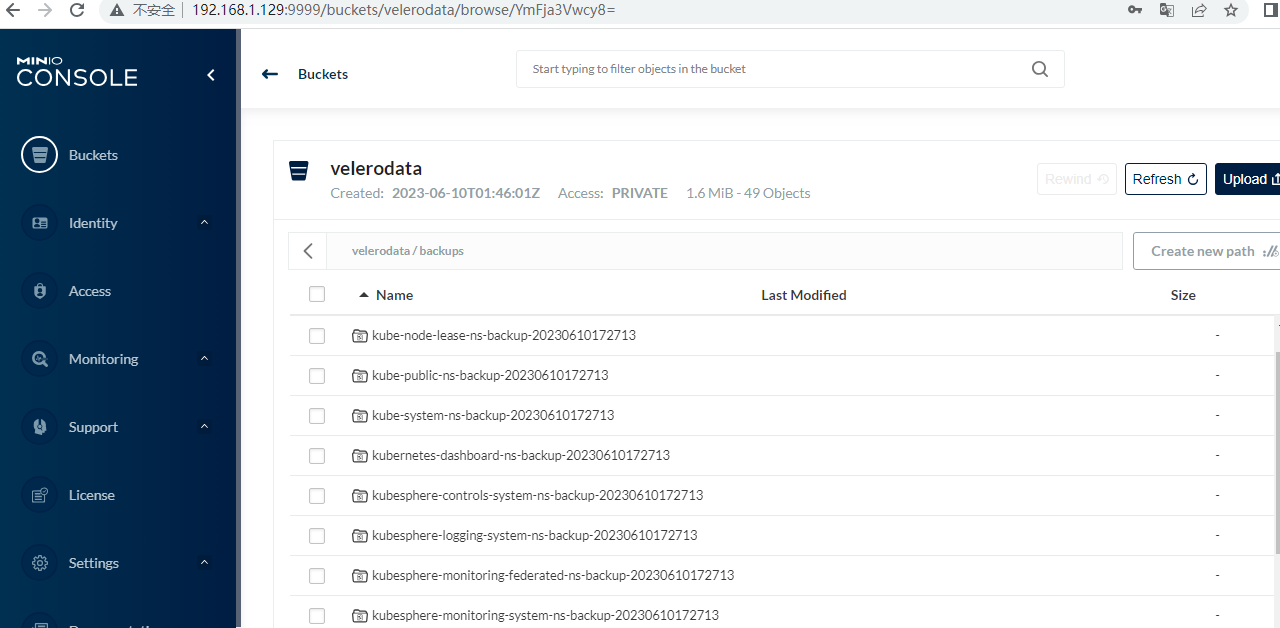Open the Support sidebar menu

coord(93,427)
